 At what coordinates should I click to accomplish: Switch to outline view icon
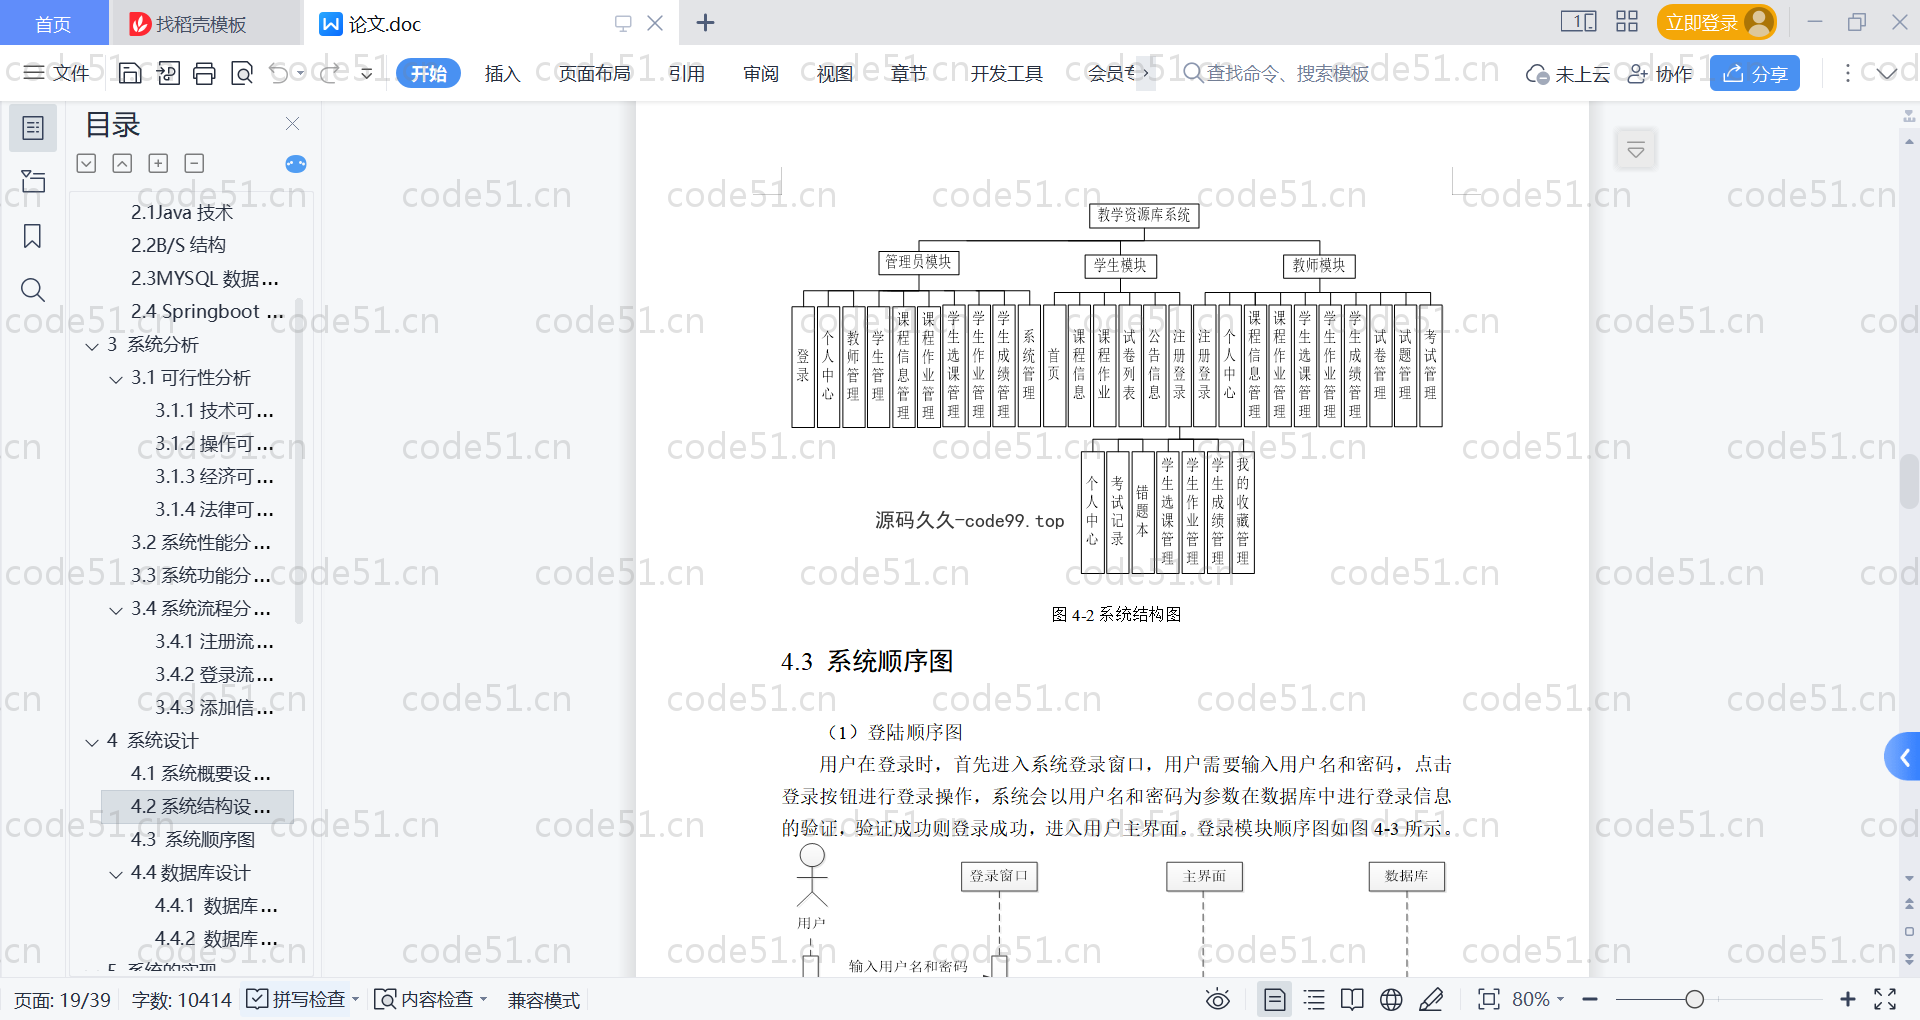point(1314,999)
